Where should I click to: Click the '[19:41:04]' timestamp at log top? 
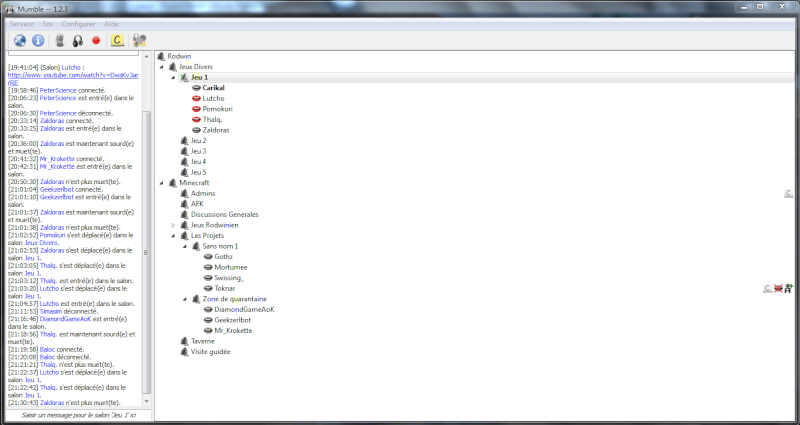click(x=23, y=67)
